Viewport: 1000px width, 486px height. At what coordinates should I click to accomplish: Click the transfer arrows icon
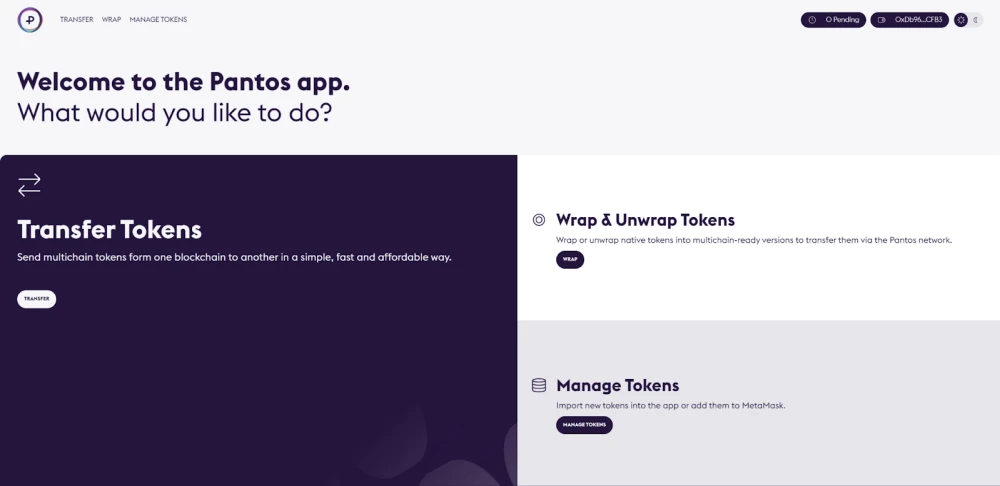click(x=29, y=185)
